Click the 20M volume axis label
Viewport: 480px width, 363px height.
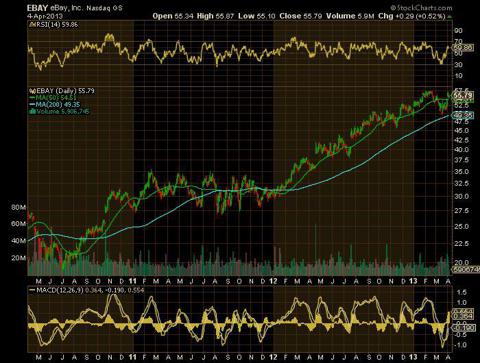(18, 258)
